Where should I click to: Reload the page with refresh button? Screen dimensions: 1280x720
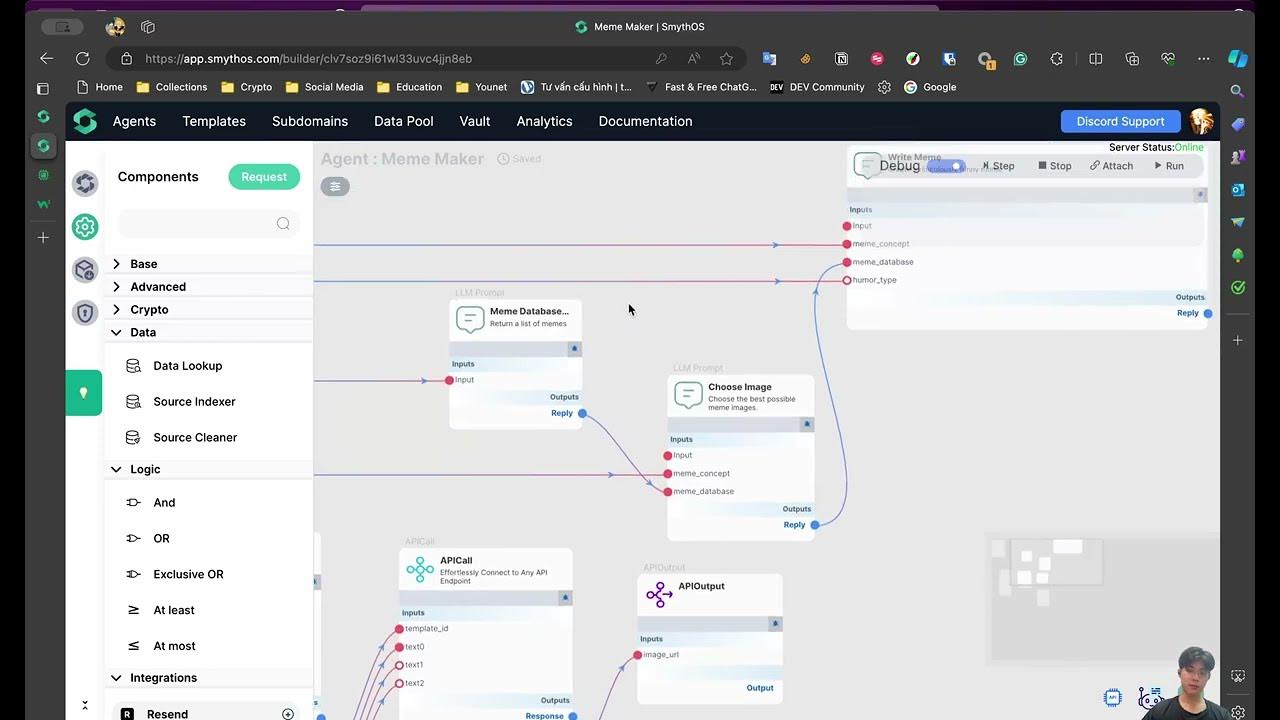tap(83, 59)
